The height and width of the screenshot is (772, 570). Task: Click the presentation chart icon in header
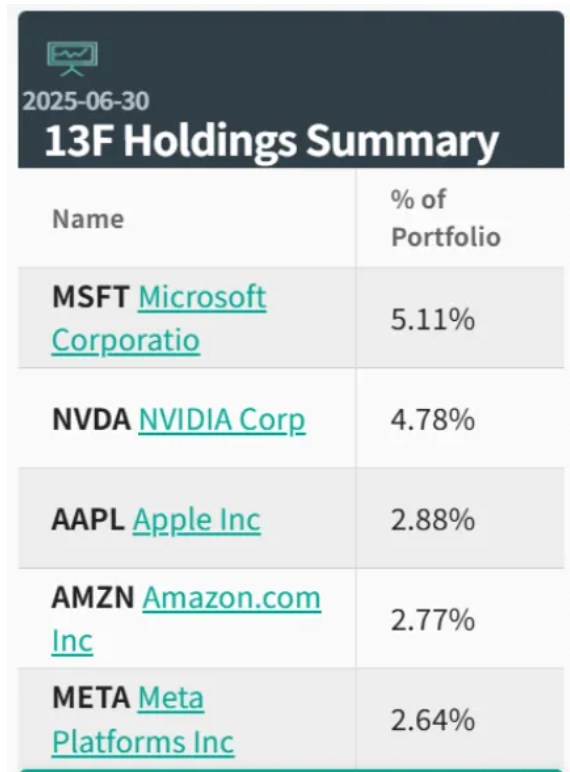click(72, 59)
